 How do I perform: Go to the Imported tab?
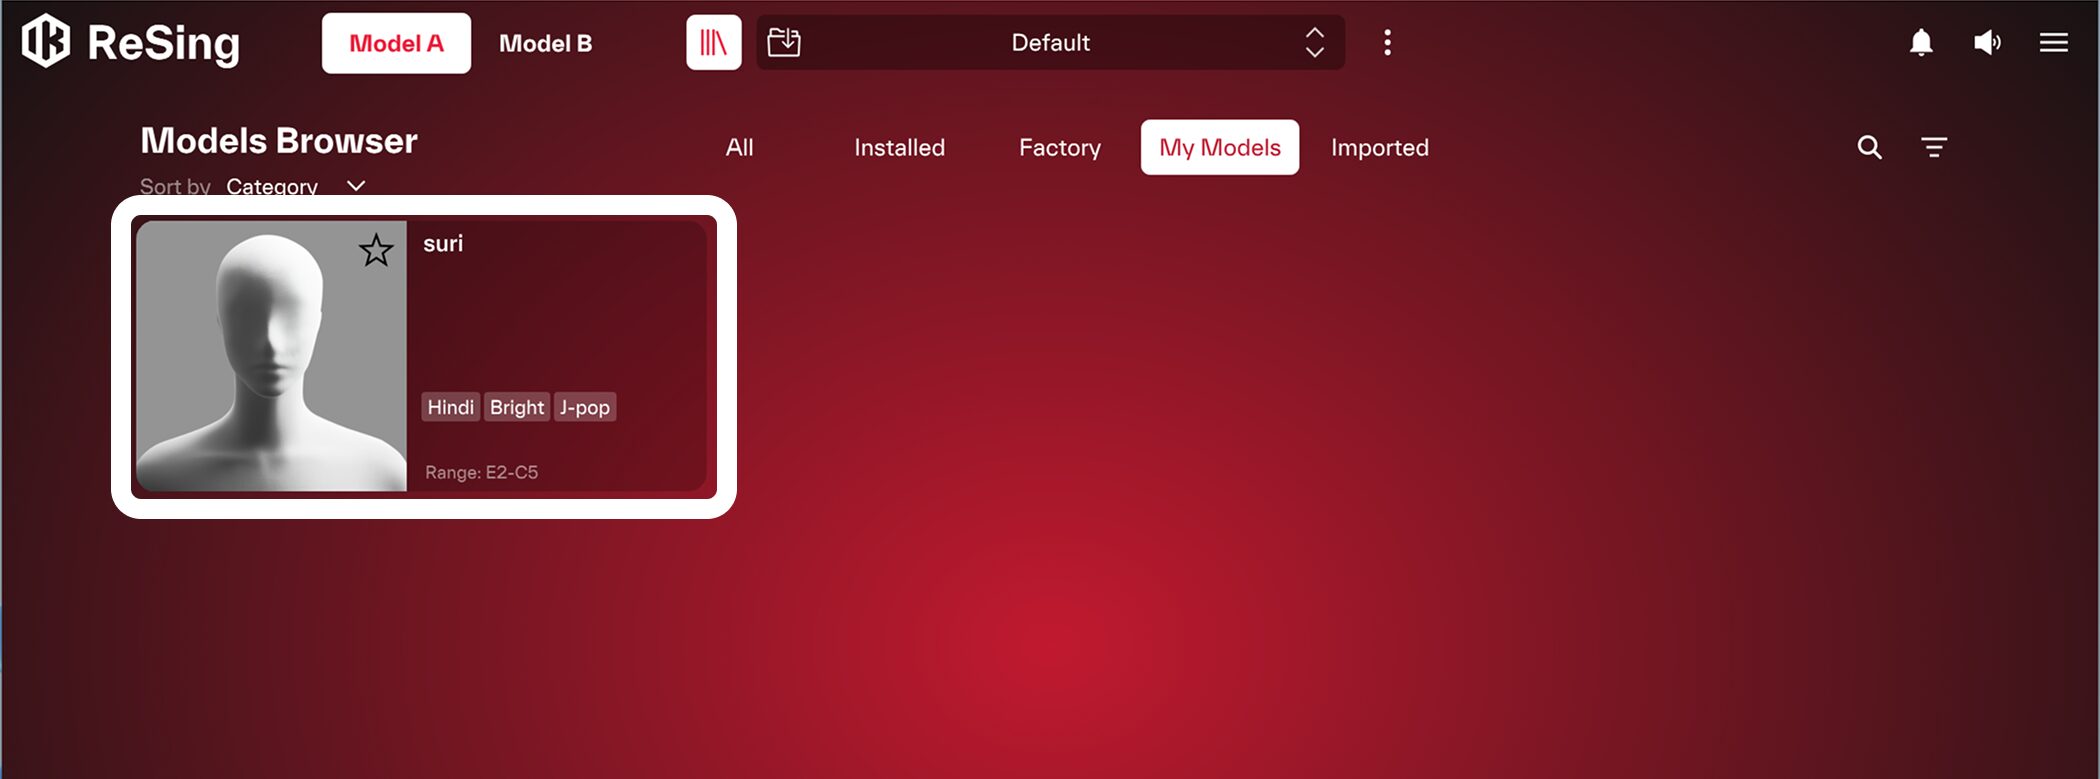click(x=1379, y=148)
